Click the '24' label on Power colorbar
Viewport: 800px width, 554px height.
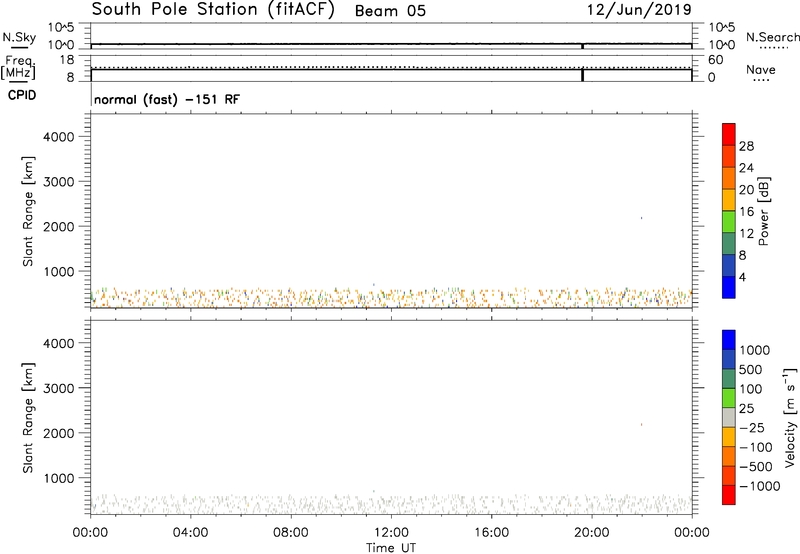(x=746, y=168)
